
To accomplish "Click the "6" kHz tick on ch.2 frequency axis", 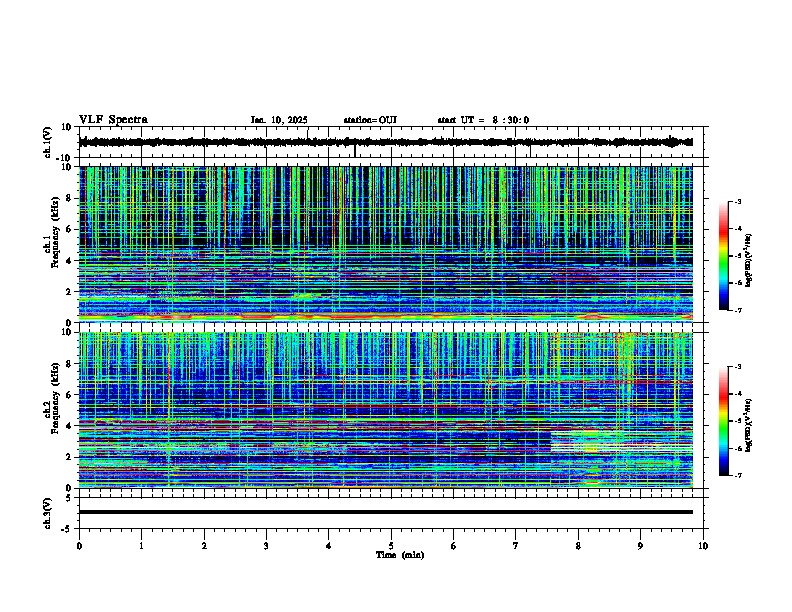I will point(70,395).
